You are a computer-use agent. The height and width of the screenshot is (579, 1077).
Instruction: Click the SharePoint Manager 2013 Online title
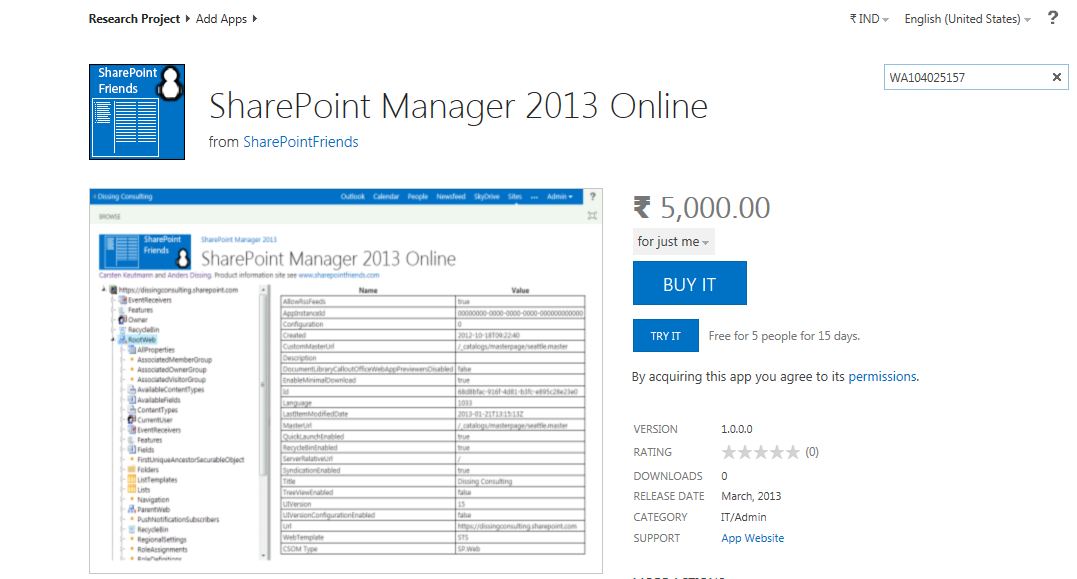[x=458, y=106]
